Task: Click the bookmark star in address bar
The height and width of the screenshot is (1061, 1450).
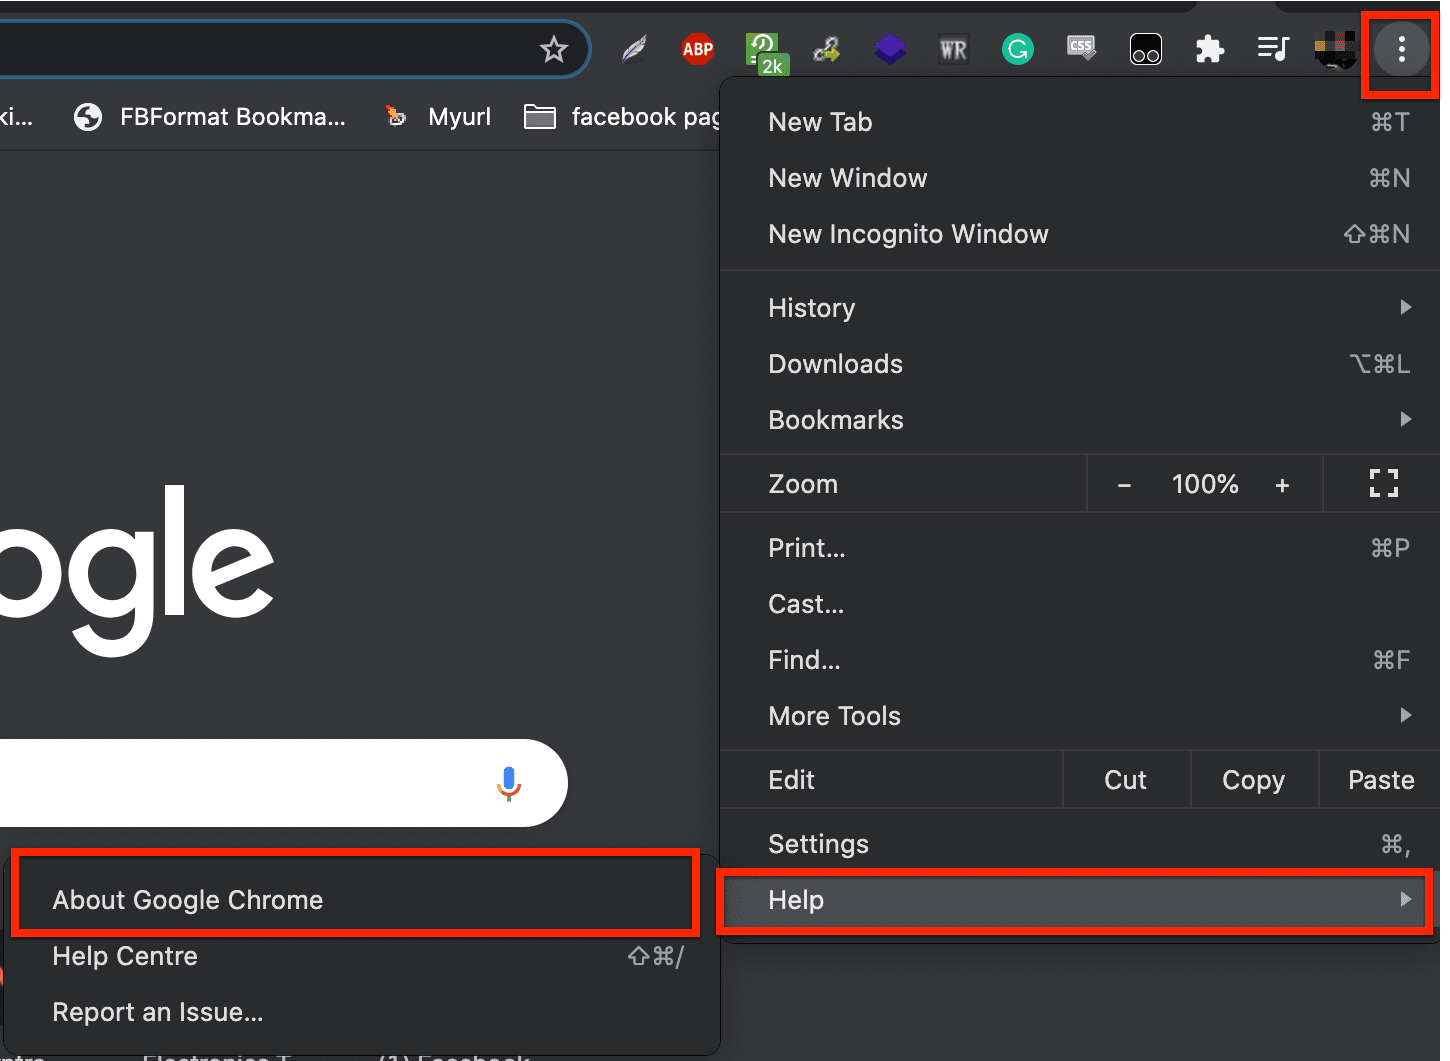Action: pos(553,49)
